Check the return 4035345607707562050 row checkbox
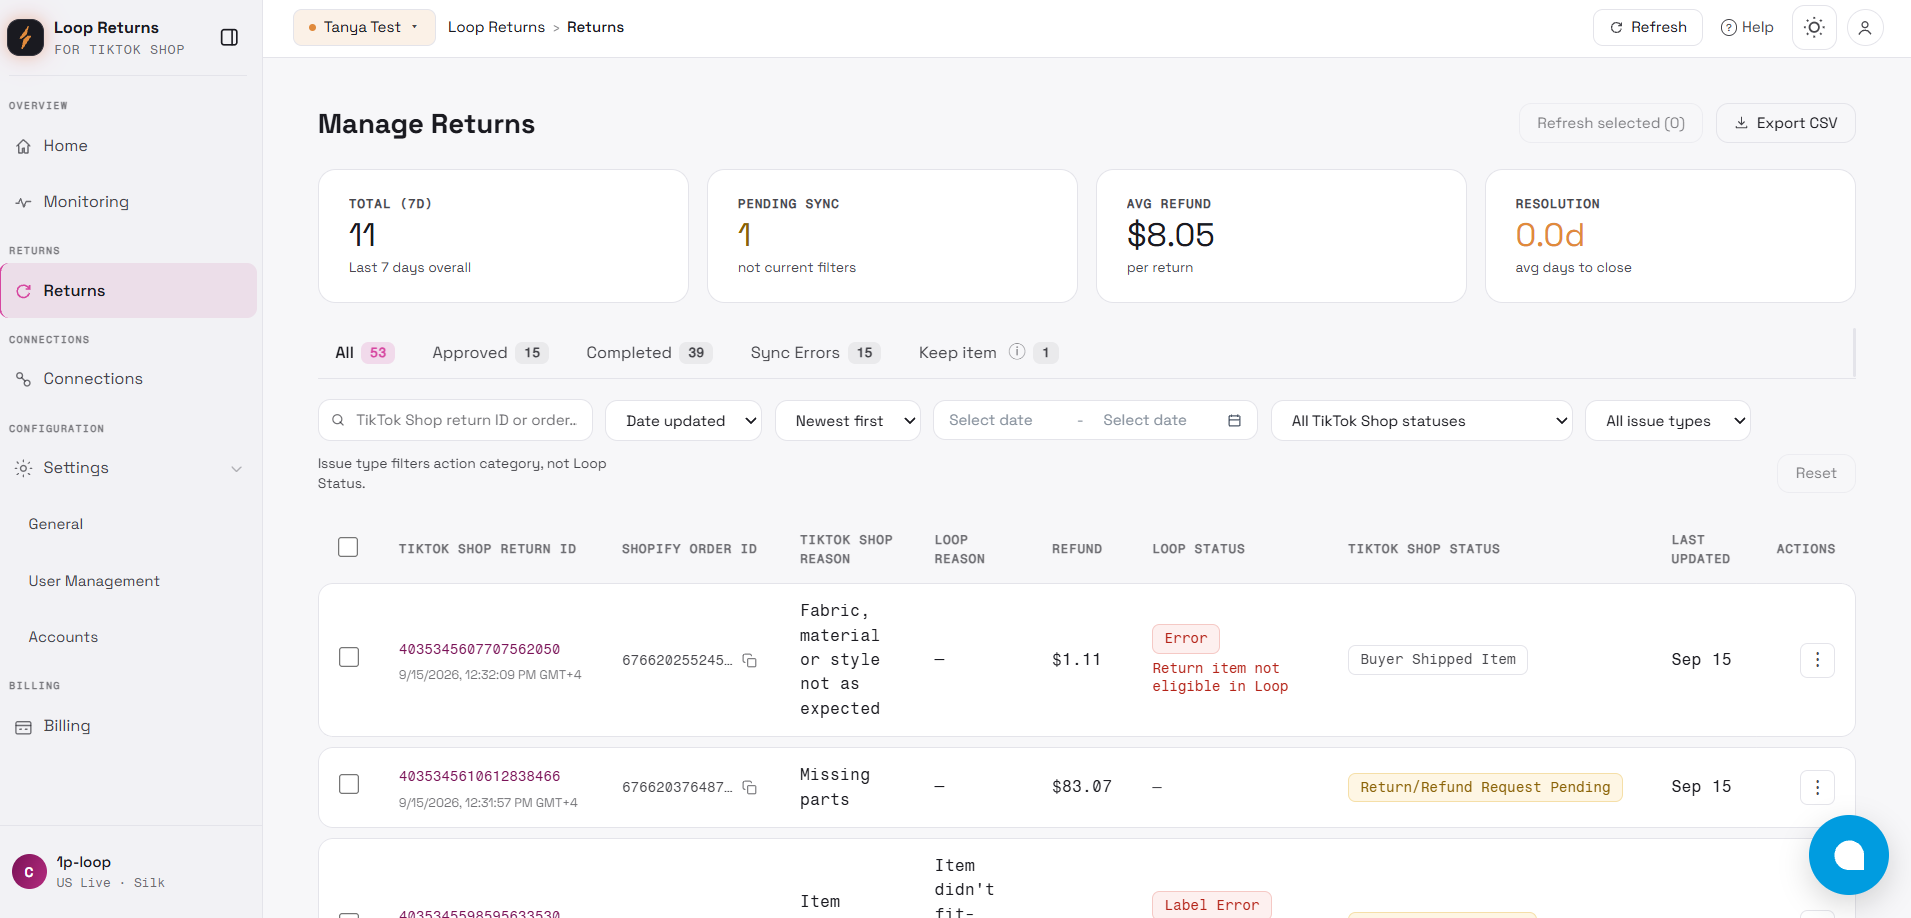 349,657
